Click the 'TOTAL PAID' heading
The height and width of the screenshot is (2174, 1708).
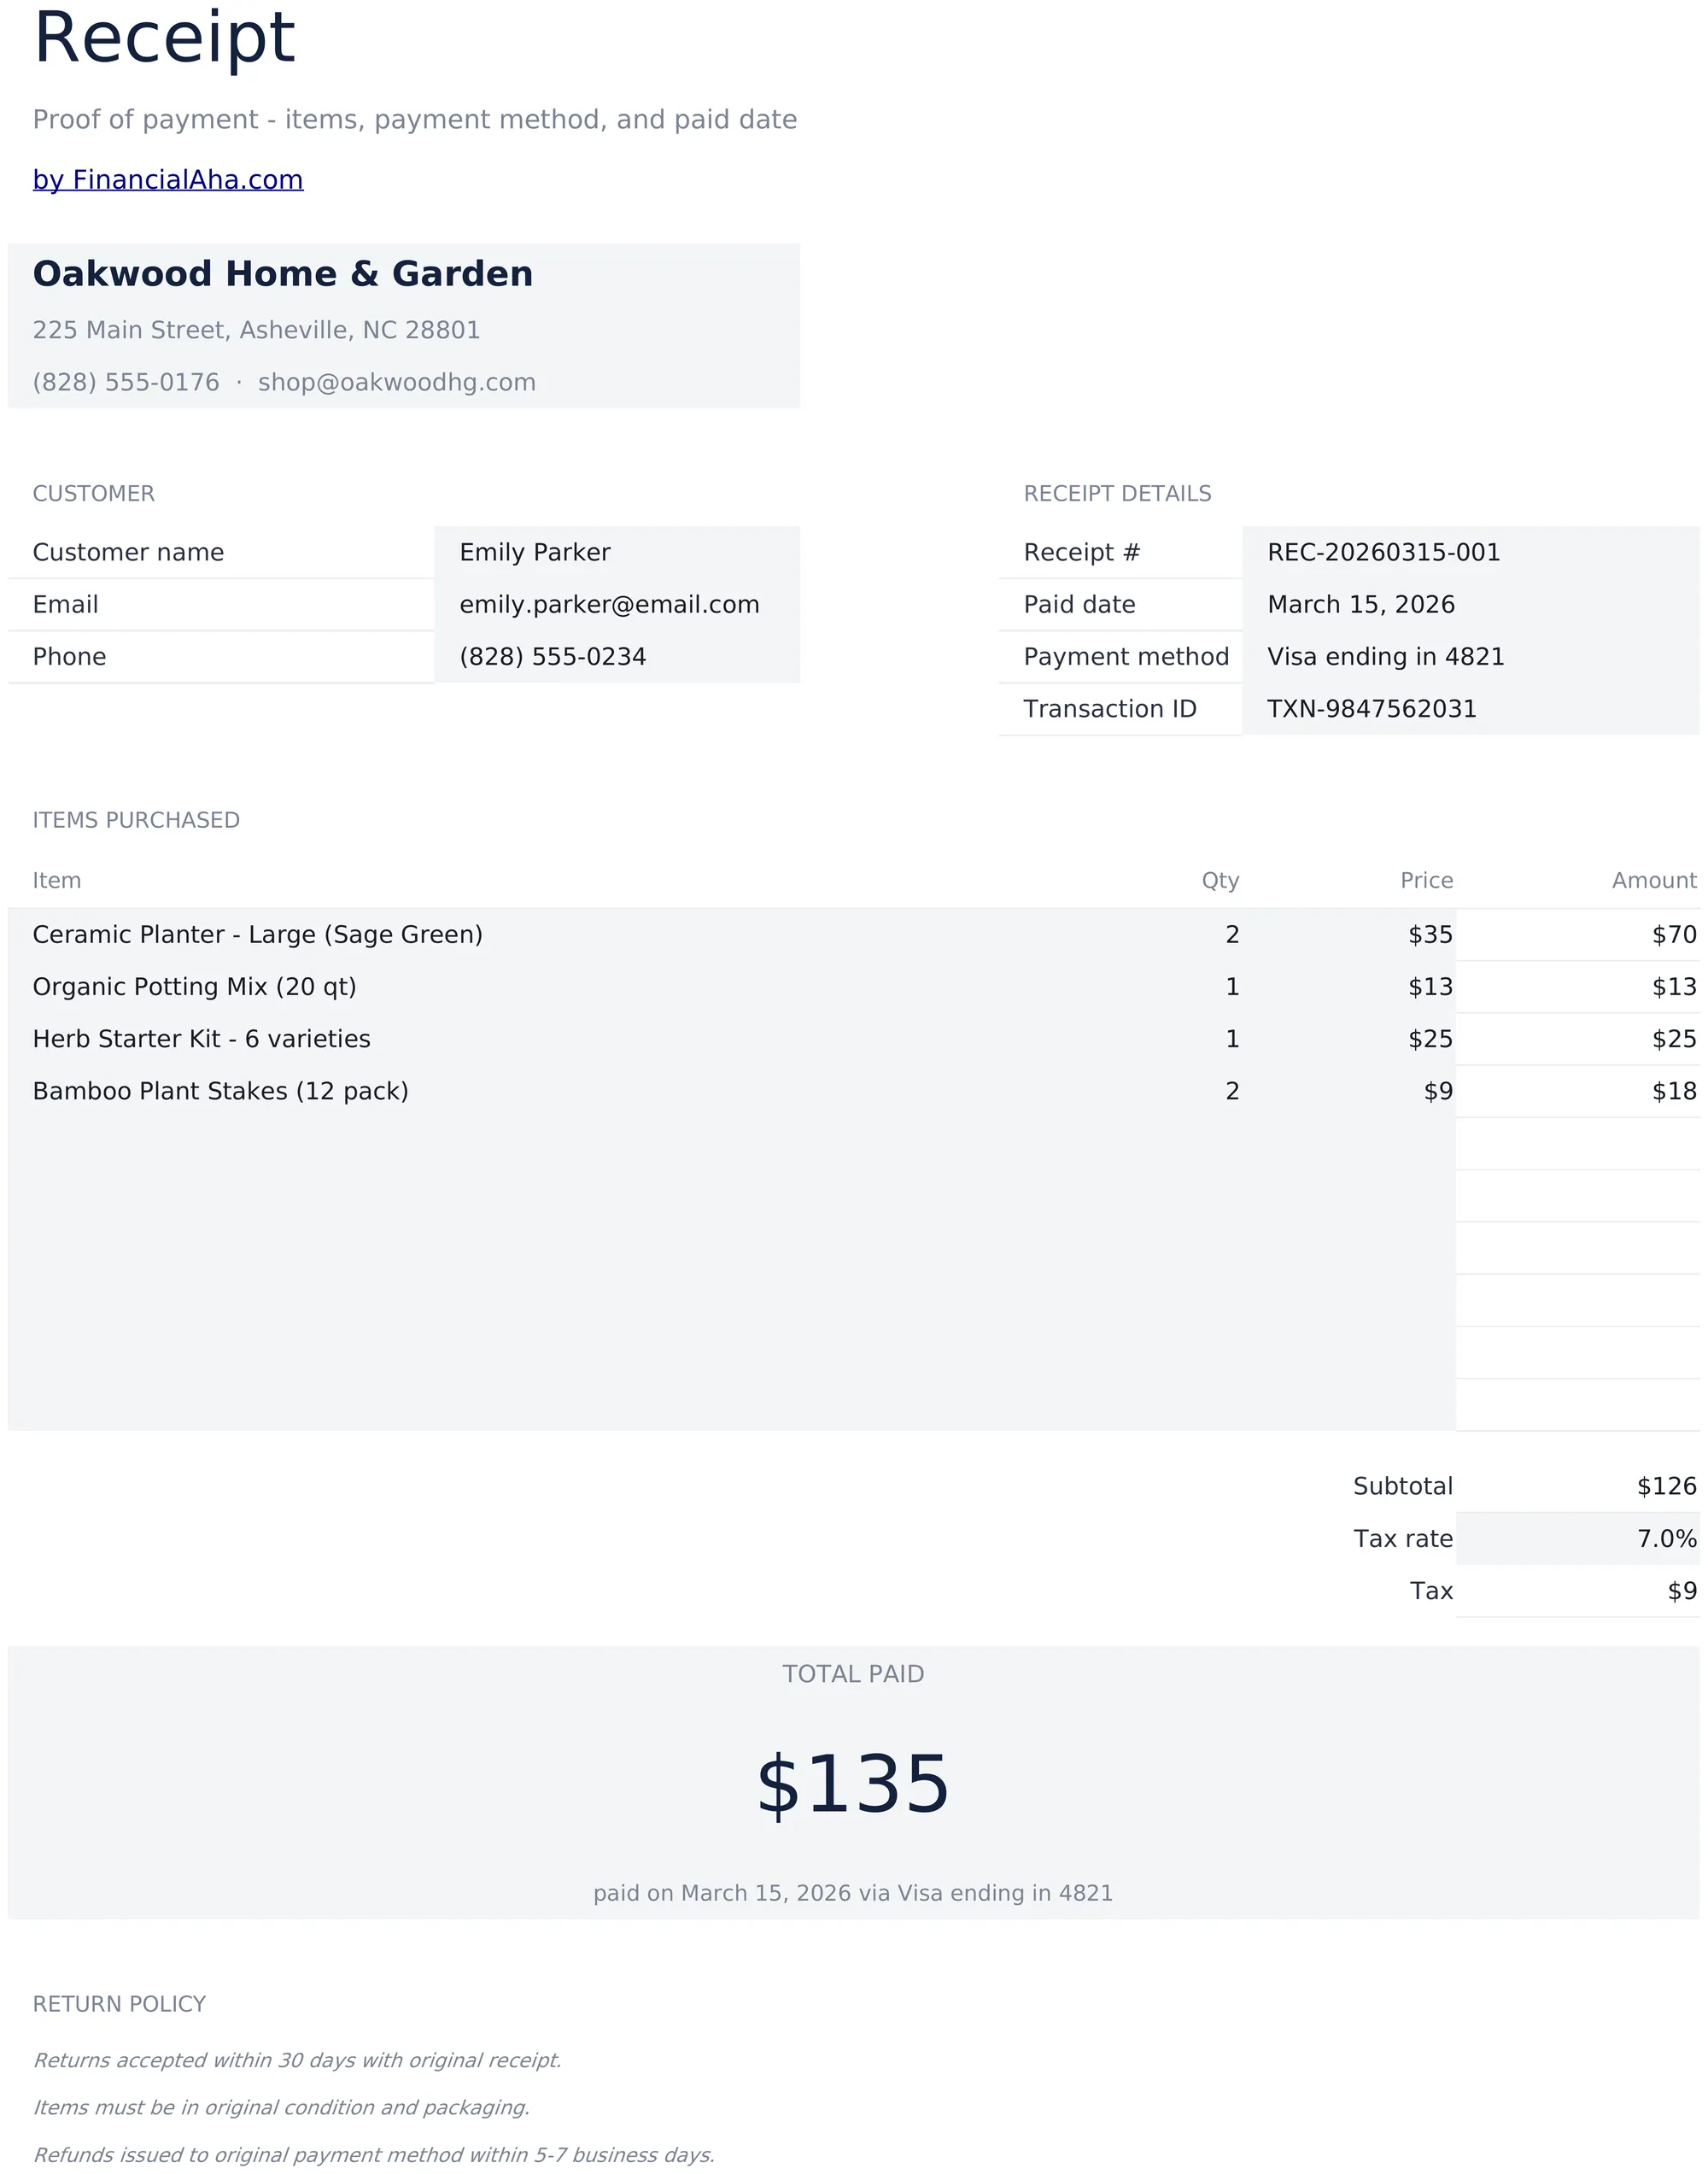click(x=853, y=1674)
